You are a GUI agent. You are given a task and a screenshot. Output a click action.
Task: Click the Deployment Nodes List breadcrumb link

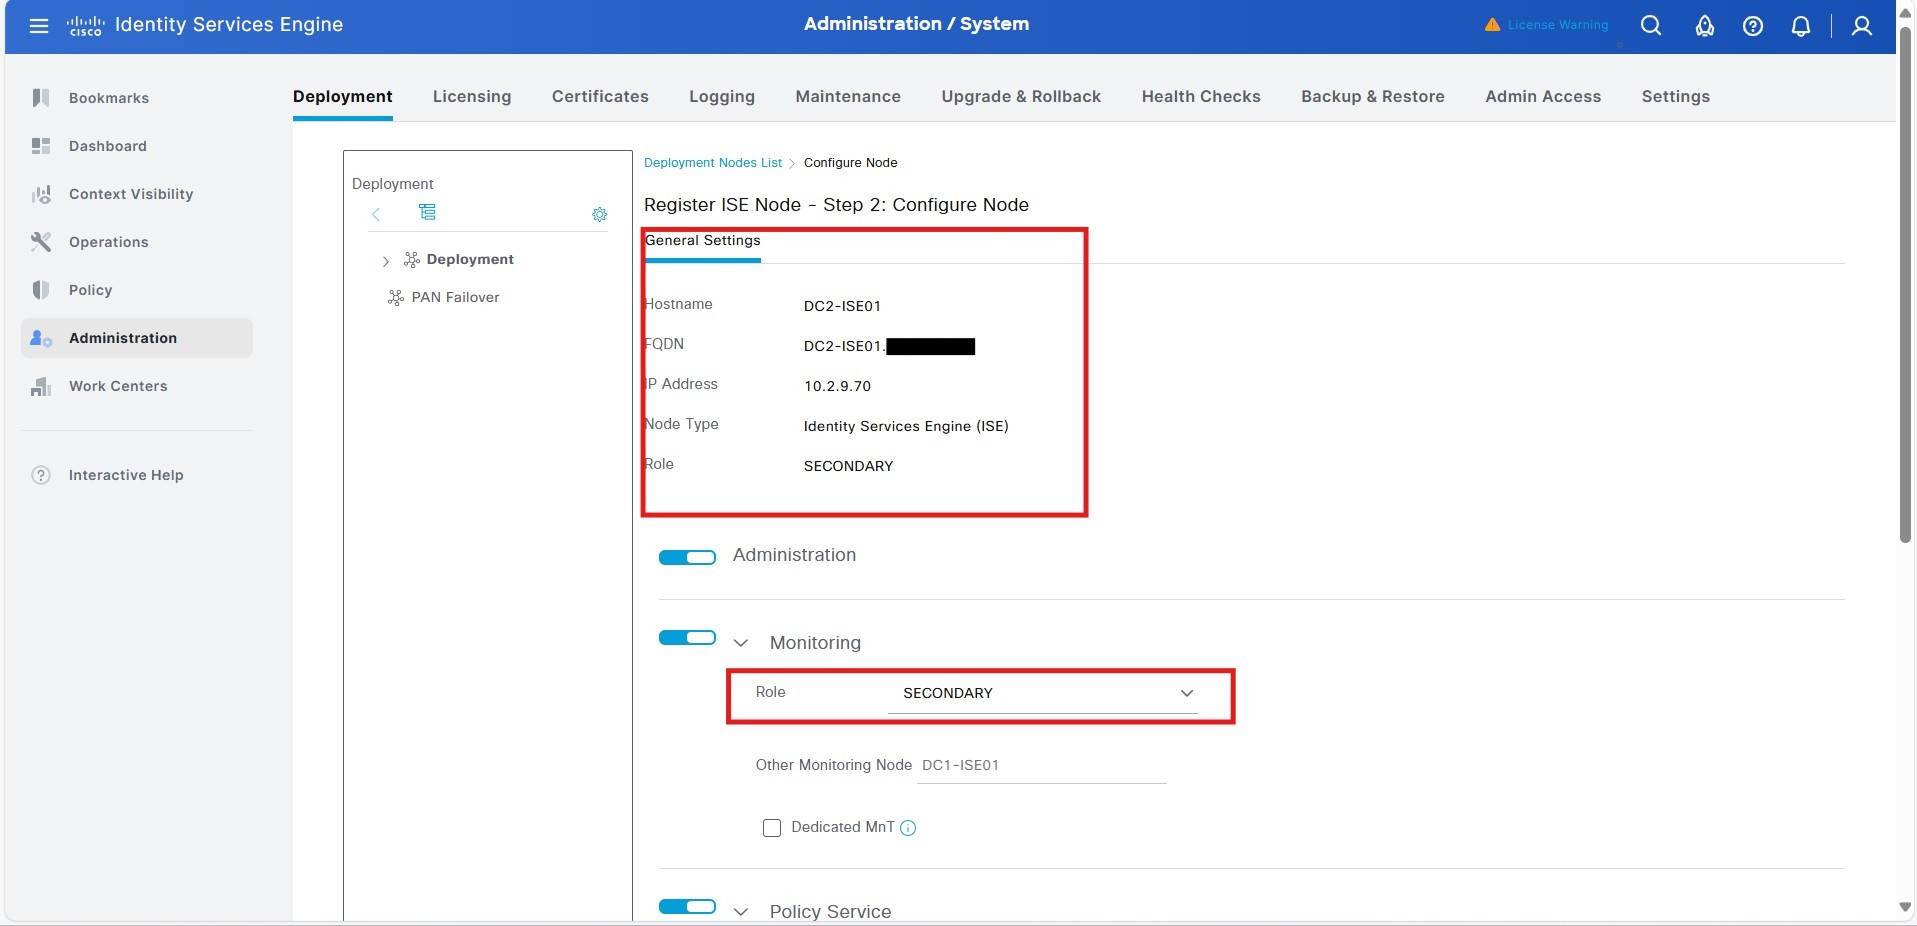pos(712,163)
